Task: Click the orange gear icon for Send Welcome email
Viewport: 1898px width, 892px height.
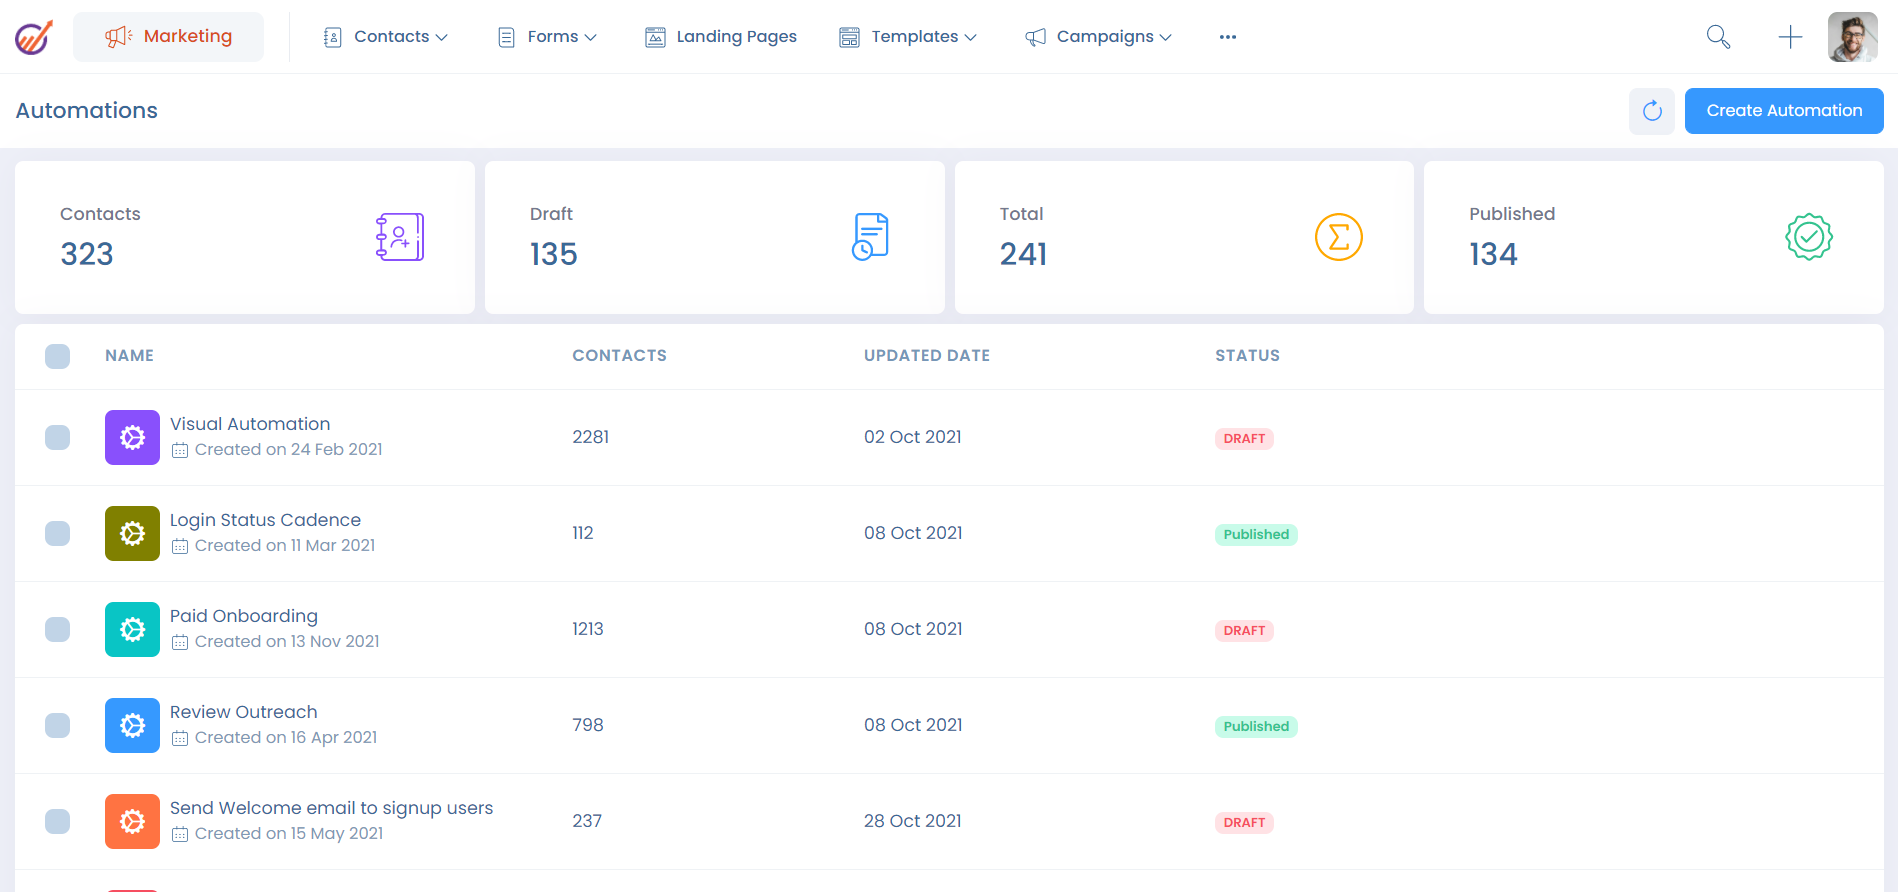Action: [132, 821]
